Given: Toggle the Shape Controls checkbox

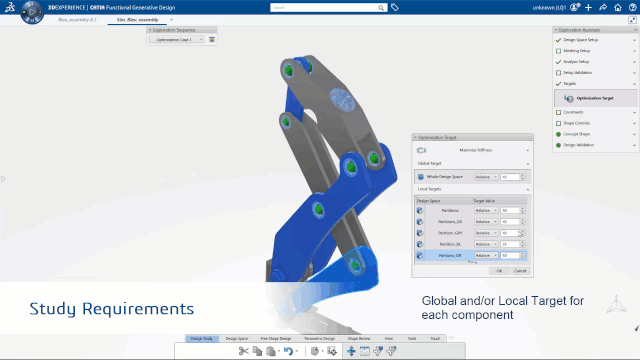Looking at the screenshot, I should (x=558, y=123).
